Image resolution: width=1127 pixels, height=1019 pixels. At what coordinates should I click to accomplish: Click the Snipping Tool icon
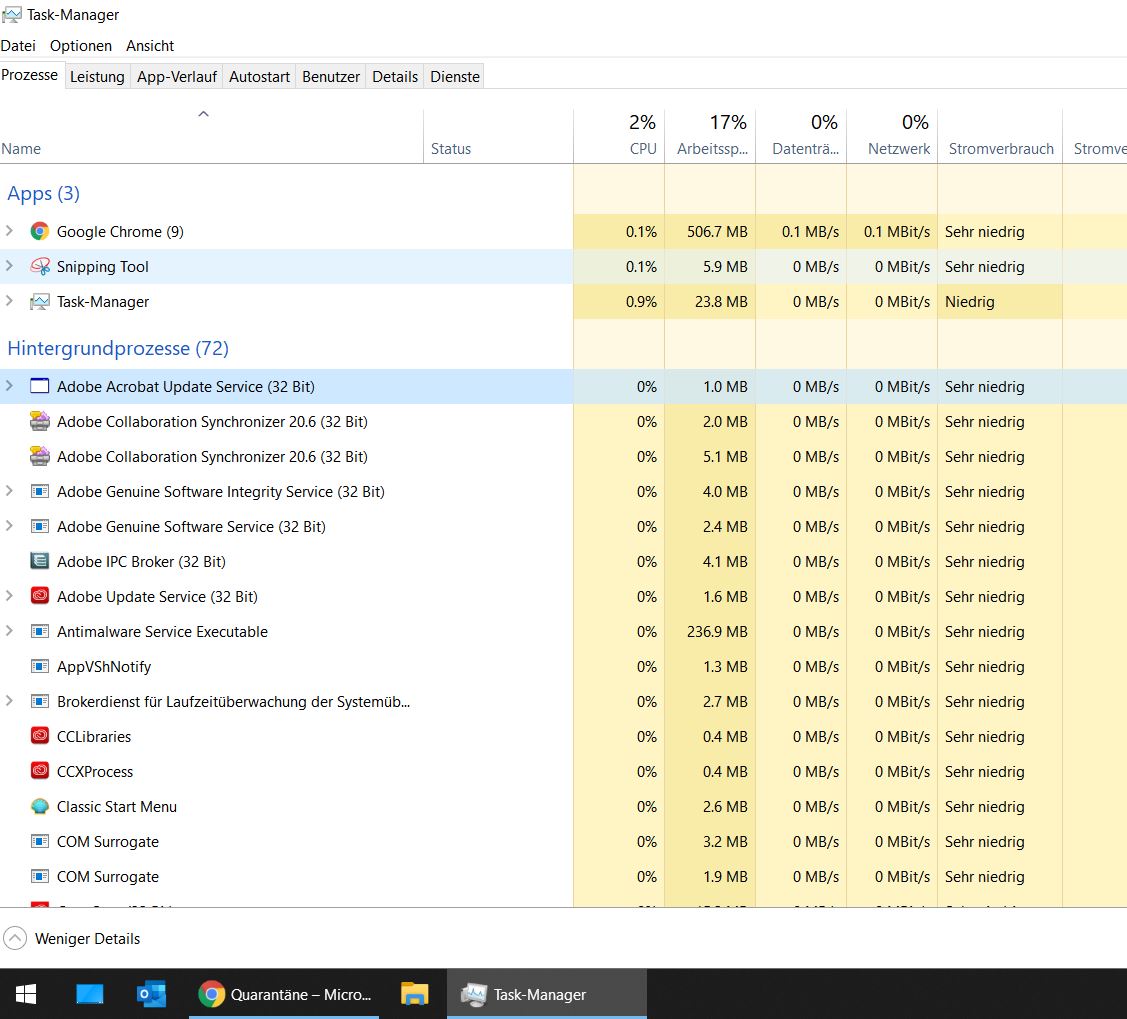point(38,266)
